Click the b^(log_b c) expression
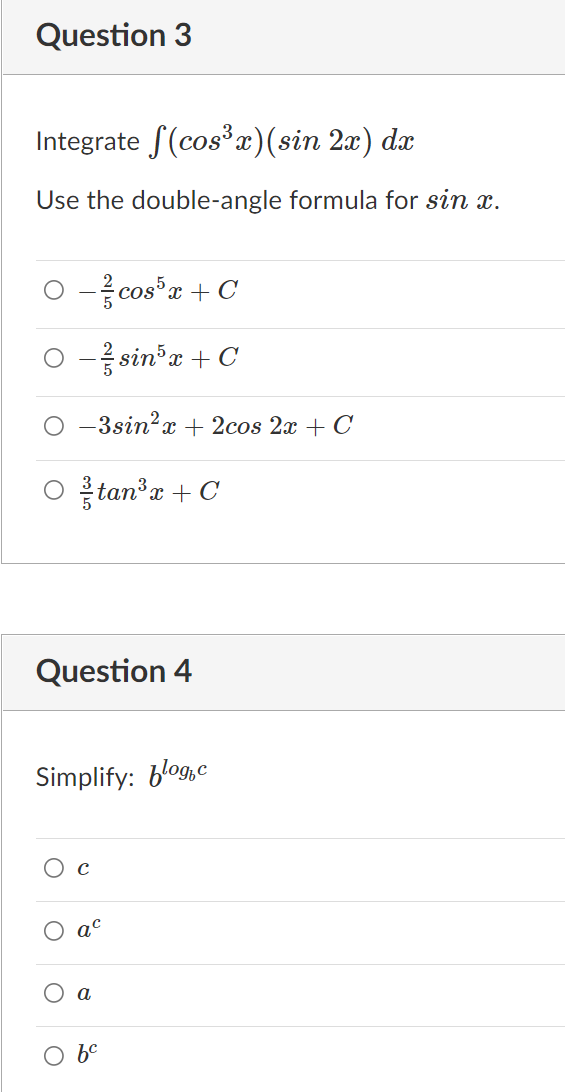This screenshot has height=1092, width=565. point(178,774)
